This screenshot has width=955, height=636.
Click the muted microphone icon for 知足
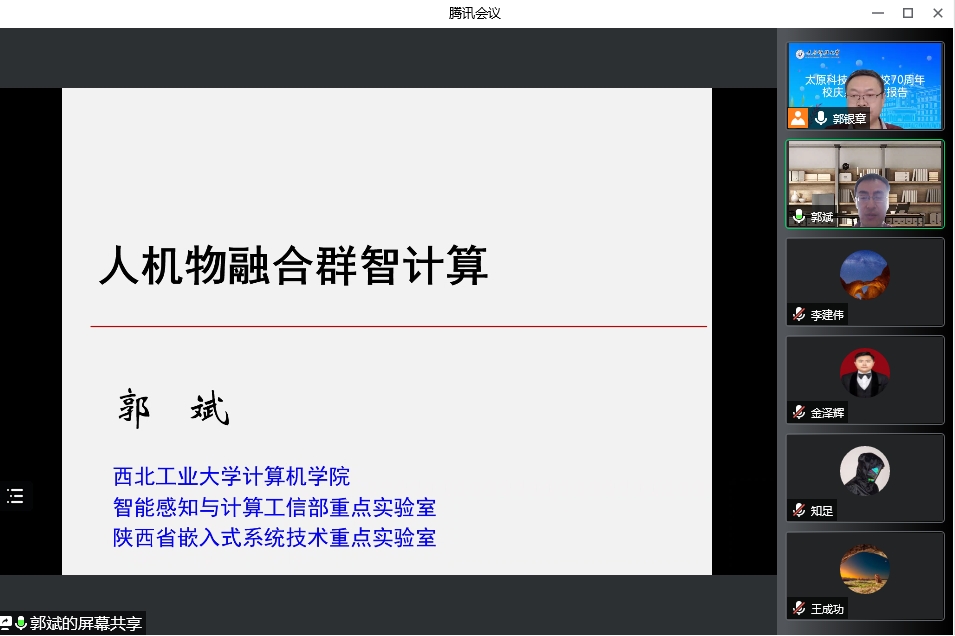[x=799, y=510]
